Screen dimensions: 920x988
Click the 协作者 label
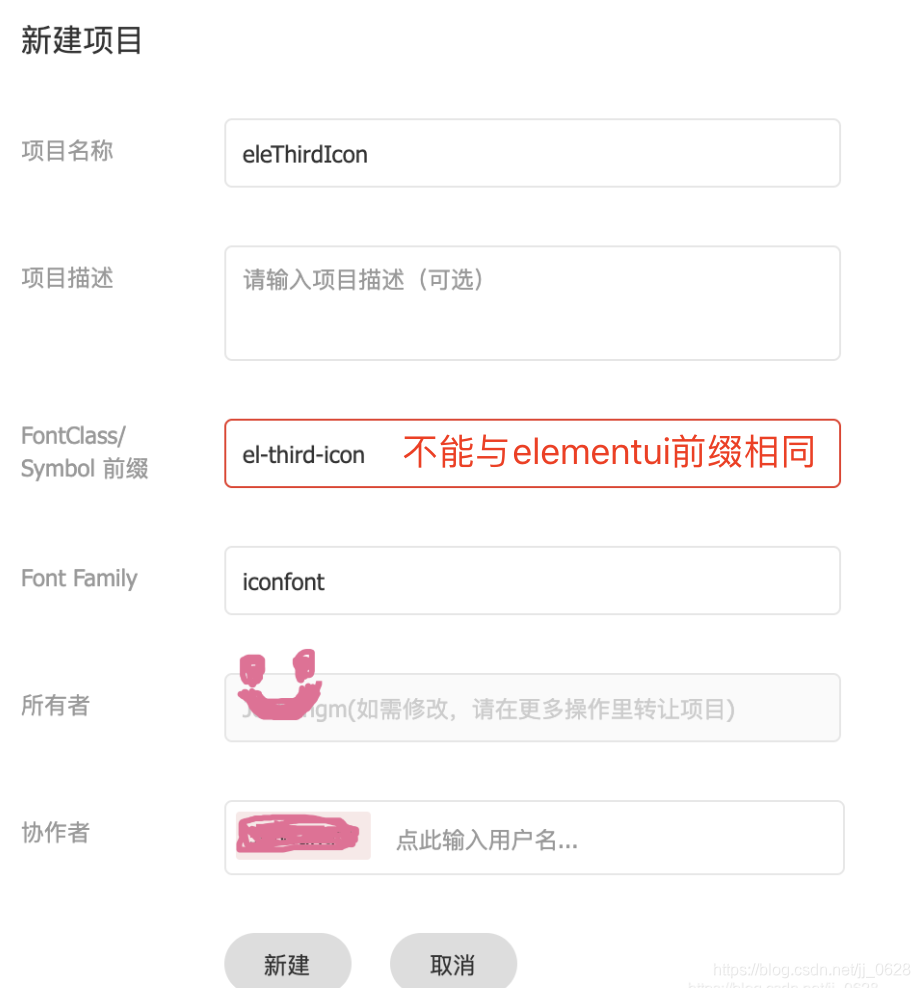(55, 833)
